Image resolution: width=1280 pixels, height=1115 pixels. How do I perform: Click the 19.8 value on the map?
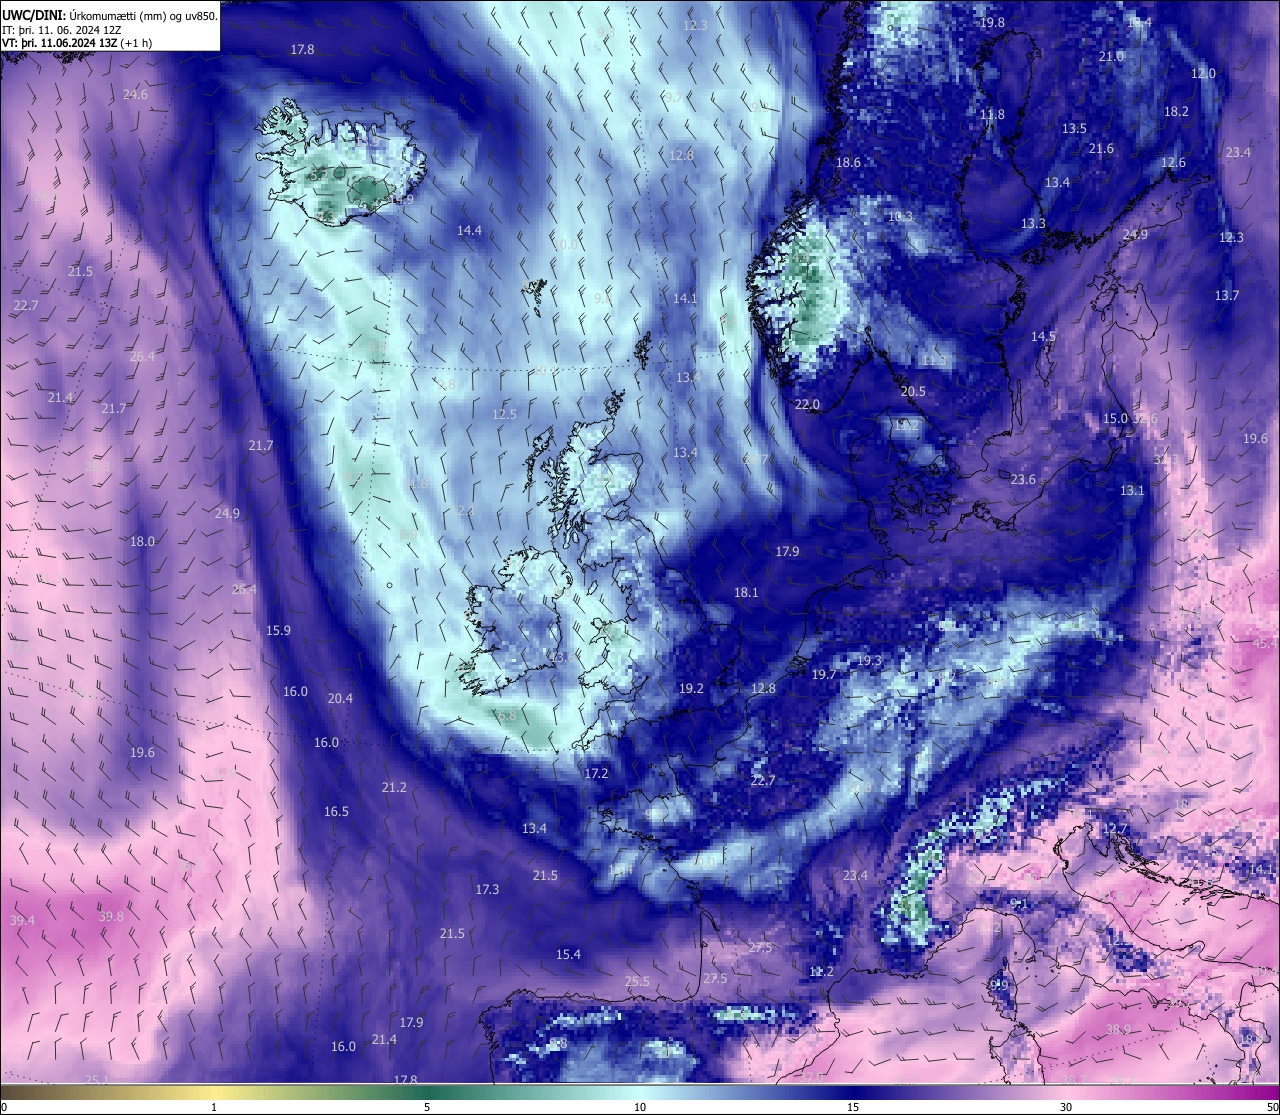pos(992,22)
